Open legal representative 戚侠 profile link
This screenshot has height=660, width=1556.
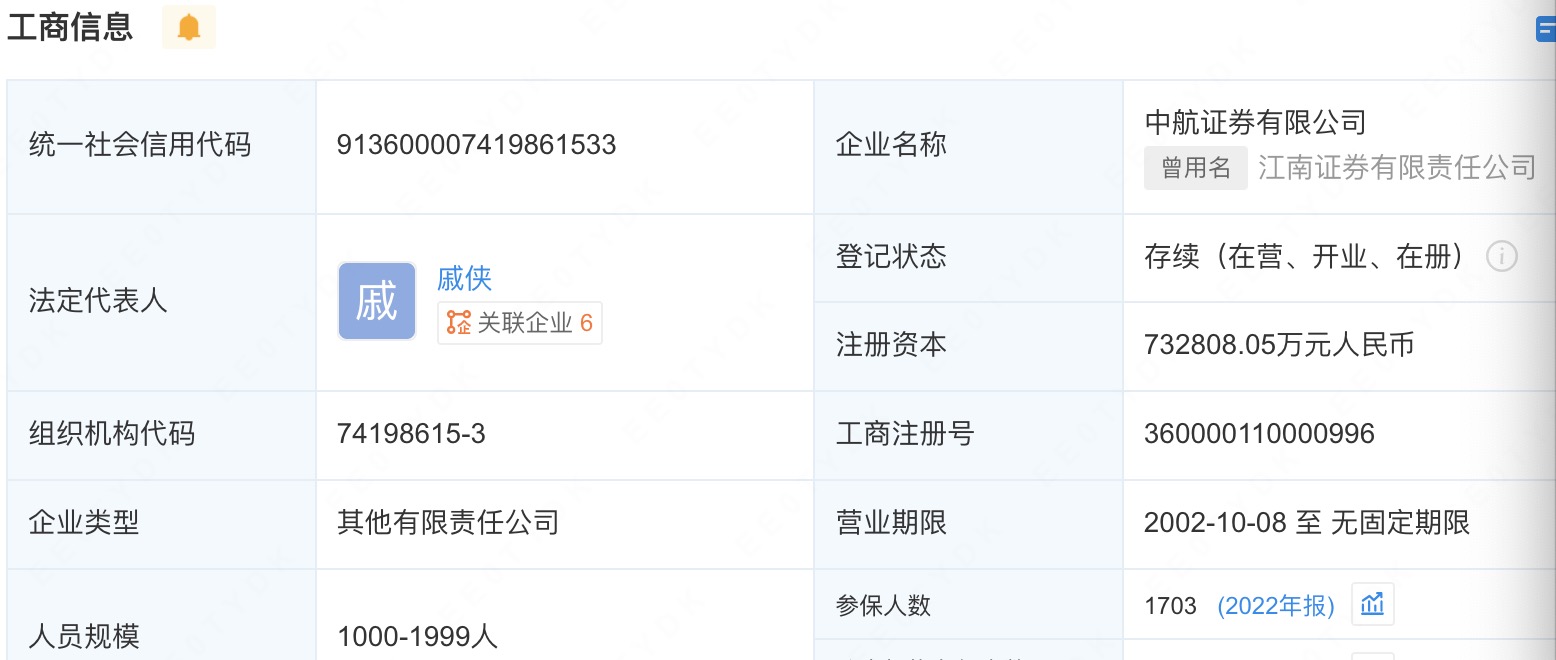(465, 279)
